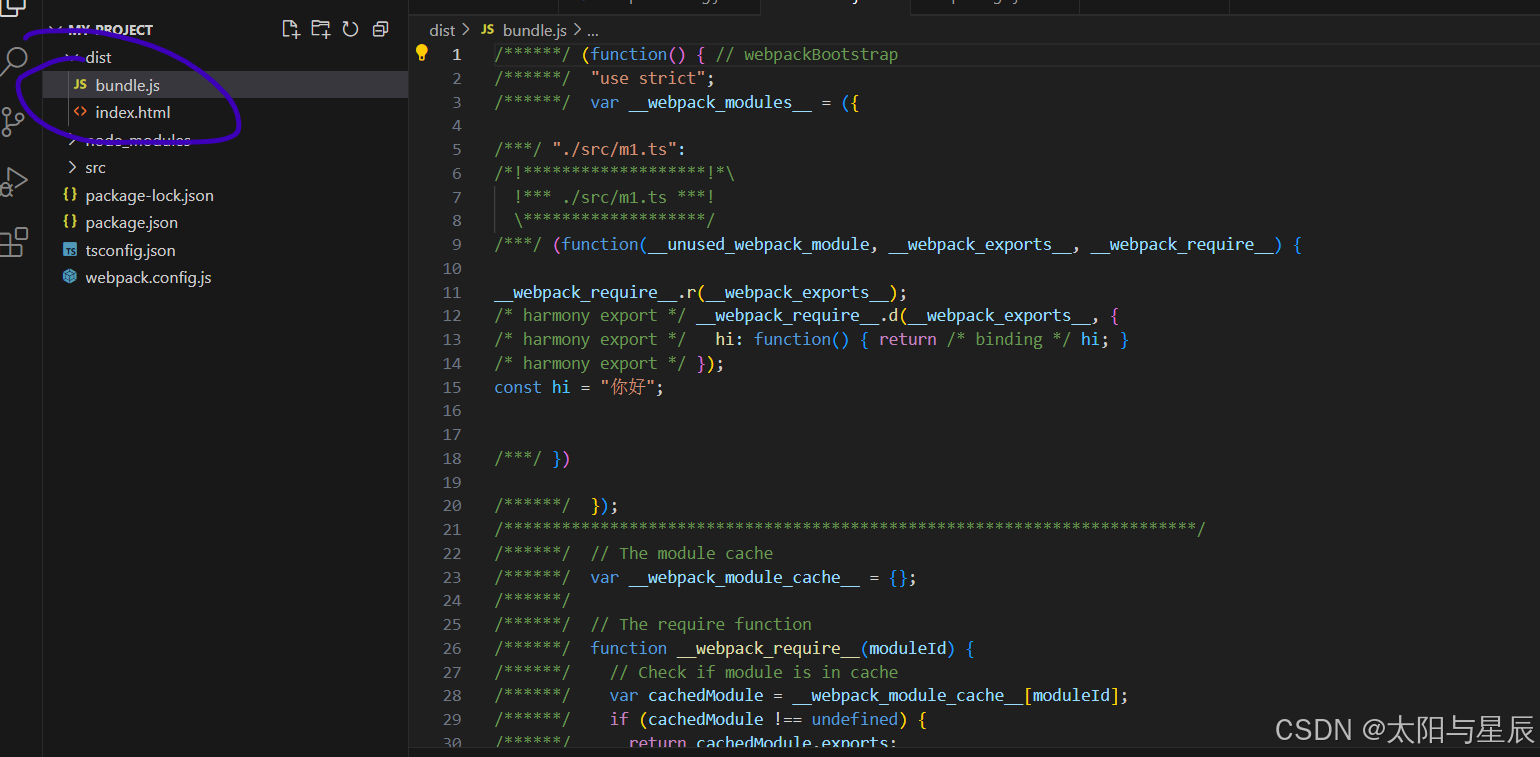
Task: Open webpack.config.js file
Action: click(148, 278)
